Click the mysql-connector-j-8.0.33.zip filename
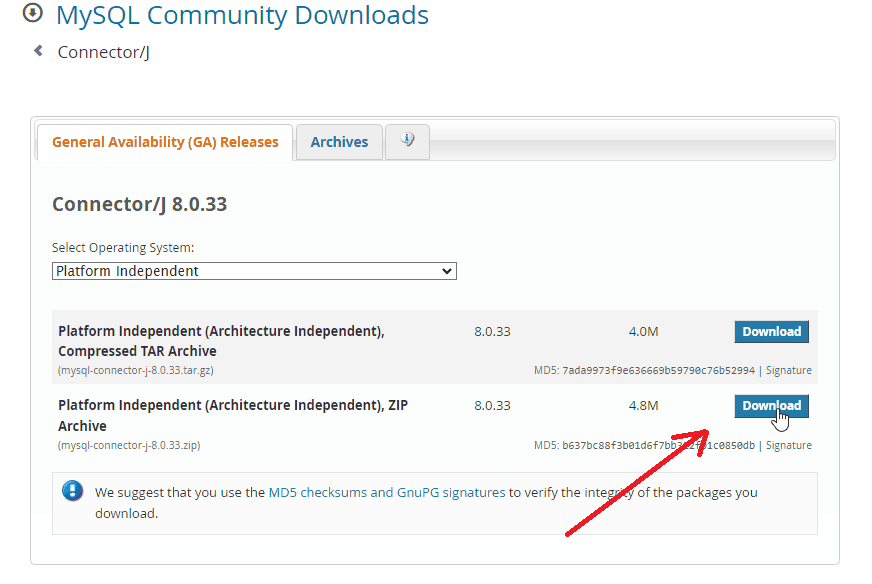The width and height of the screenshot is (872, 584). pyautogui.click(x=129, y=446)
